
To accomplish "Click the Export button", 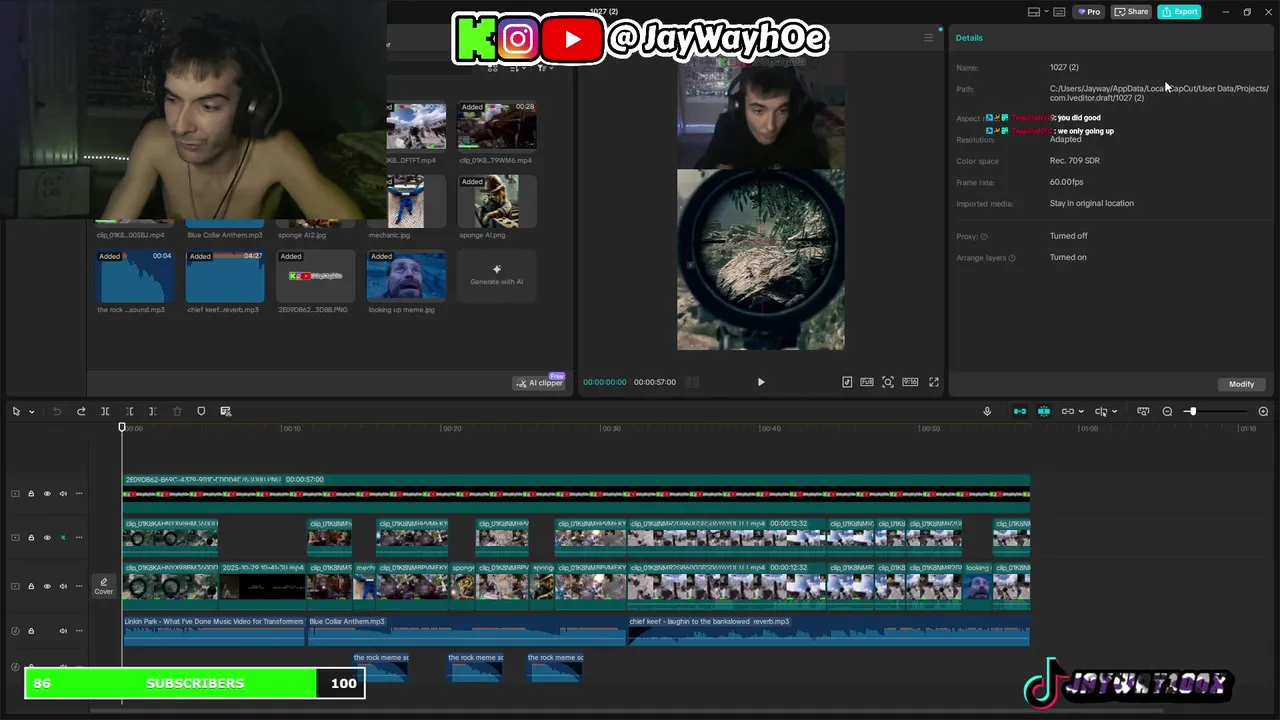I will point(1180,12).
